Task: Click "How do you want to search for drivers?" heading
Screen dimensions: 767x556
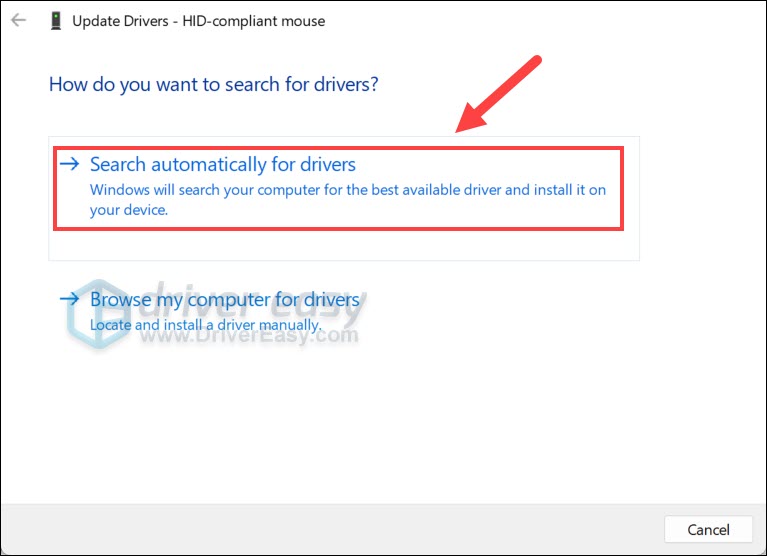Action: tap(214, 85)
